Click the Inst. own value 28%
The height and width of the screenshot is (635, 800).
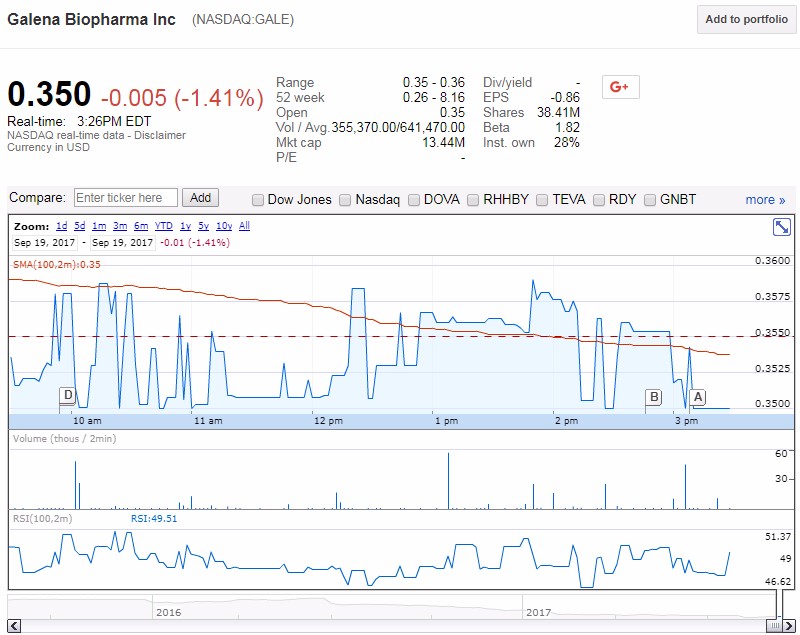[567, 142]
